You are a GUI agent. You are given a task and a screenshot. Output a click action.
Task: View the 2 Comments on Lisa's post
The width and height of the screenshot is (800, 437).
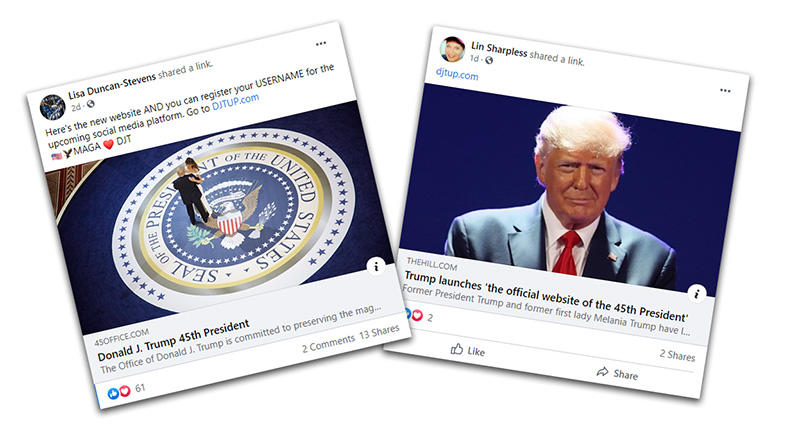[x=328, y=344]
